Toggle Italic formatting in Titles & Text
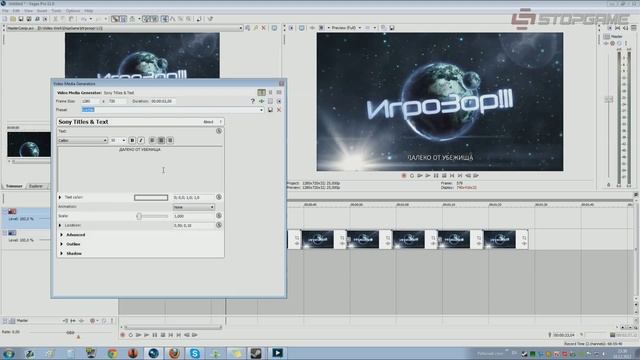This screenshot has width=640, height=360. (x=141, y=140)
